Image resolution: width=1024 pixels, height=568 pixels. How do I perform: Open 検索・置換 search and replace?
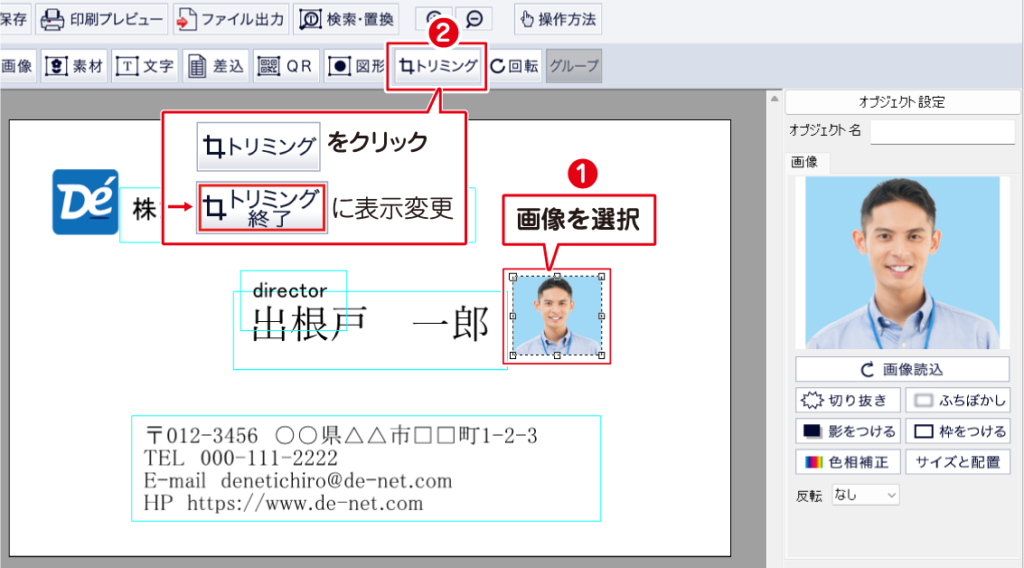coord(346,19)
